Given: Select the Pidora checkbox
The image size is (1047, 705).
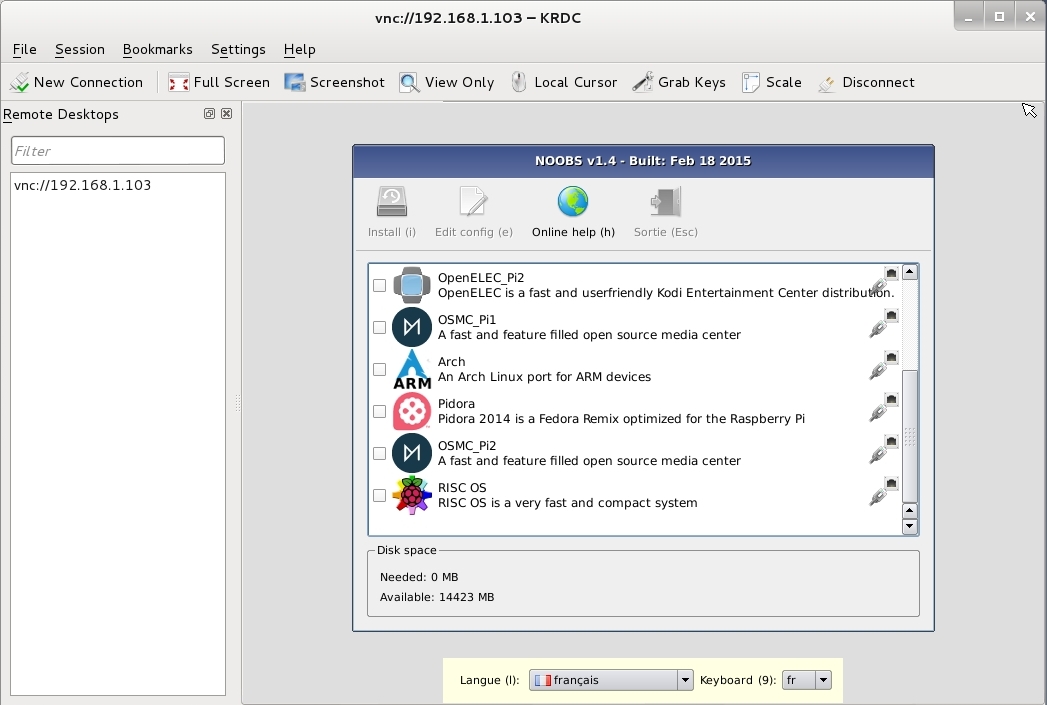Looking at the screenshot, I should [379, 412].
